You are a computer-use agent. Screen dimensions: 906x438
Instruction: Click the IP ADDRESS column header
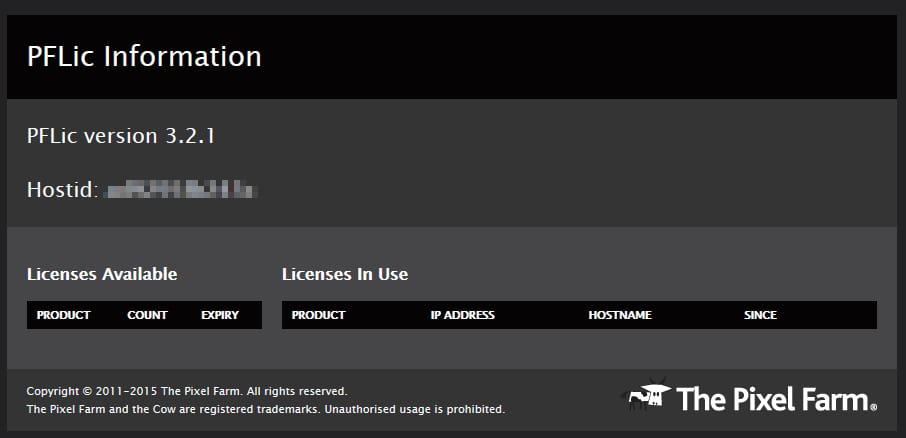462,315
